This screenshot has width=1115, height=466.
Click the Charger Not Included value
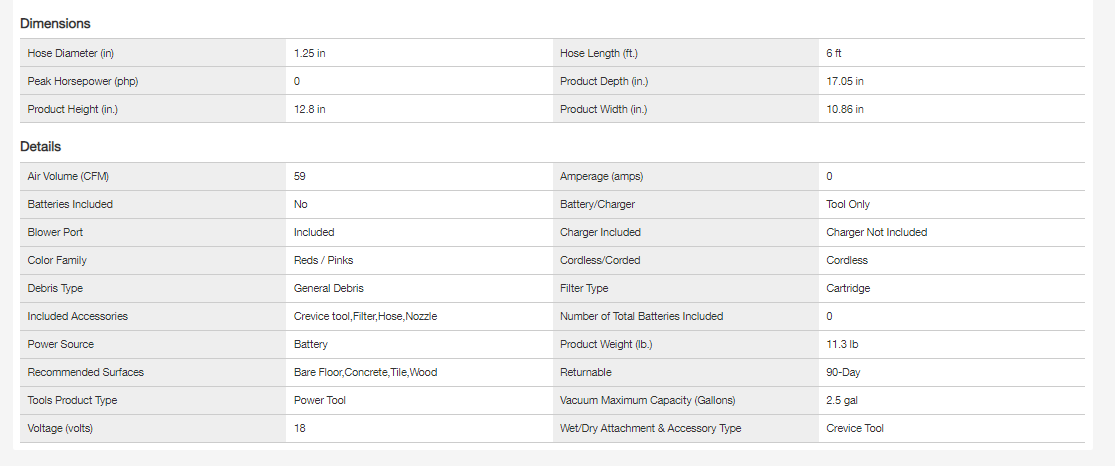(876, 232)
